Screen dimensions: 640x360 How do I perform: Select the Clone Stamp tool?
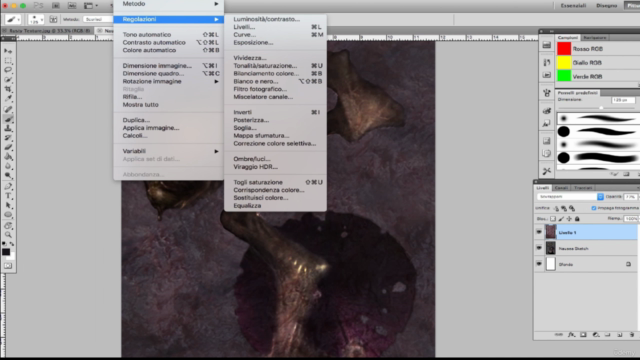point(8,128)
